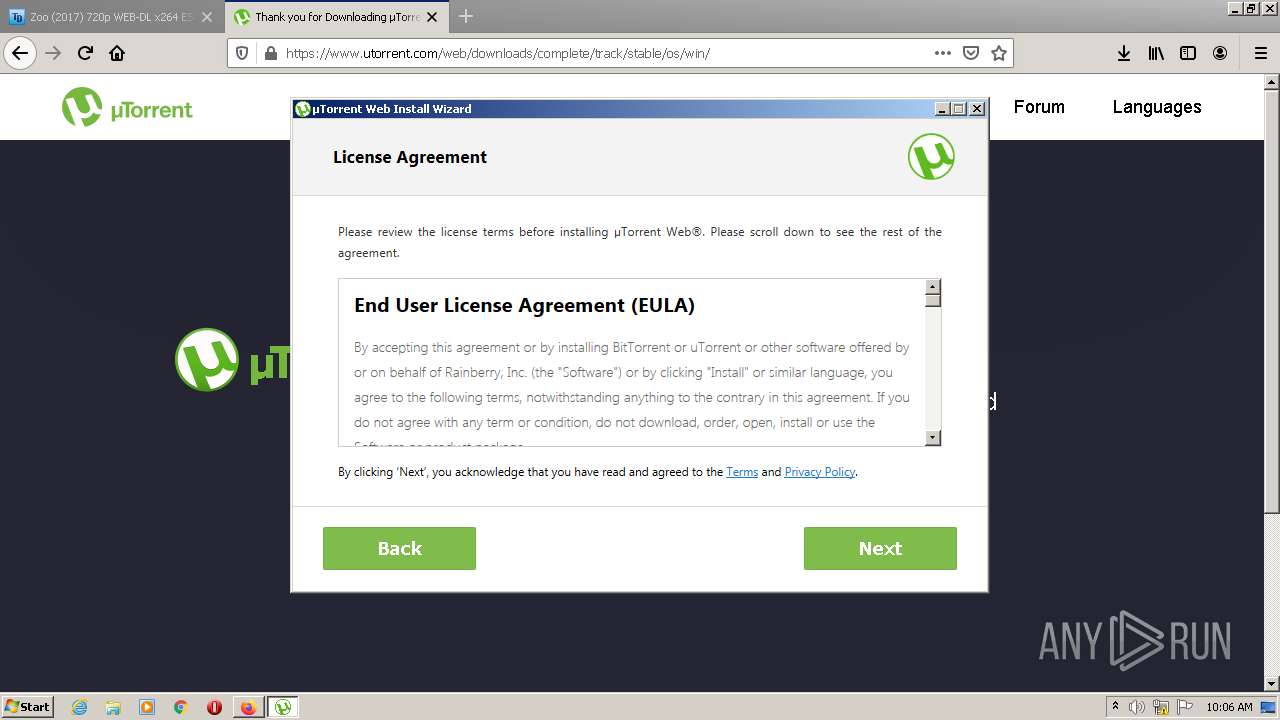
Task: Open Windows Explorer from taskbar
Action: point(113,707)
